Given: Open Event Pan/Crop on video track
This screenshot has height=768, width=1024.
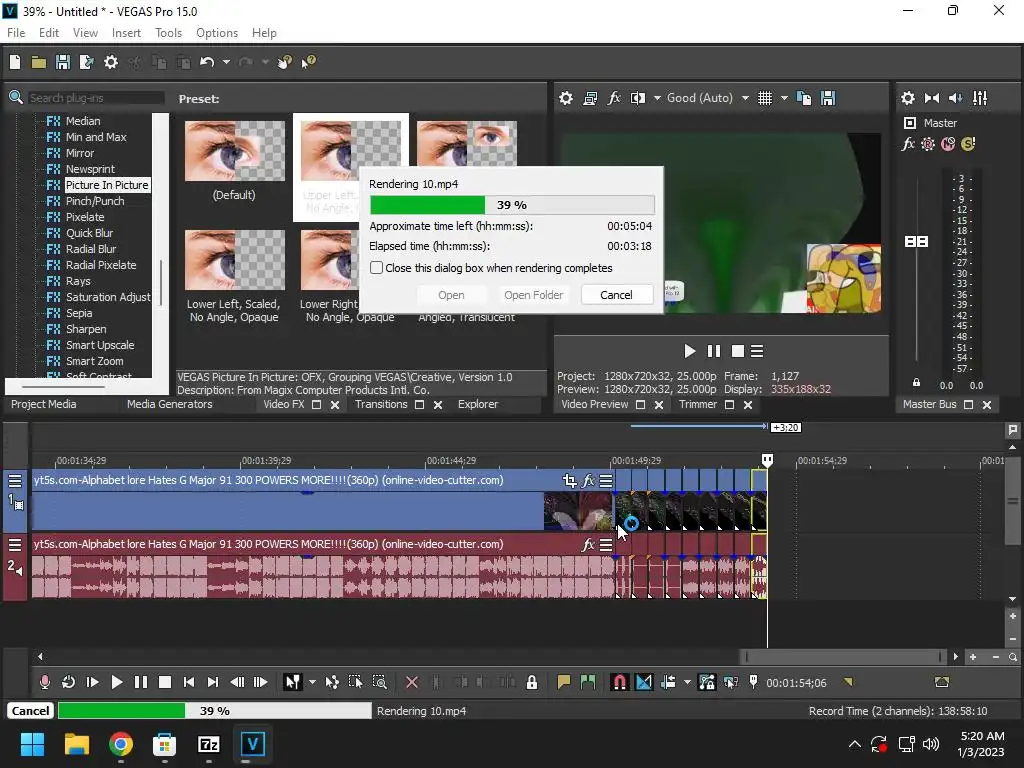Looking at the screenshot, I should coord(569,481).
